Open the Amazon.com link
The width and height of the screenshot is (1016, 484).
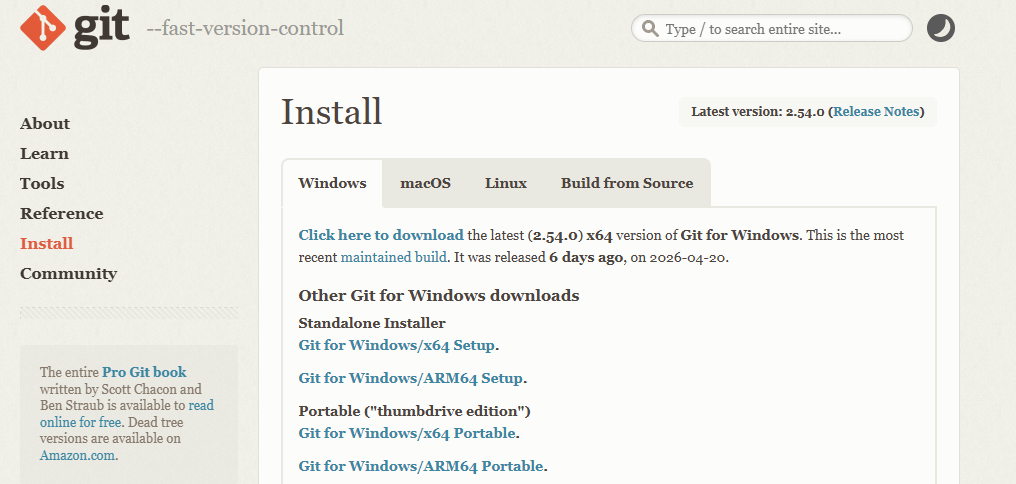[x=78, y=455]
